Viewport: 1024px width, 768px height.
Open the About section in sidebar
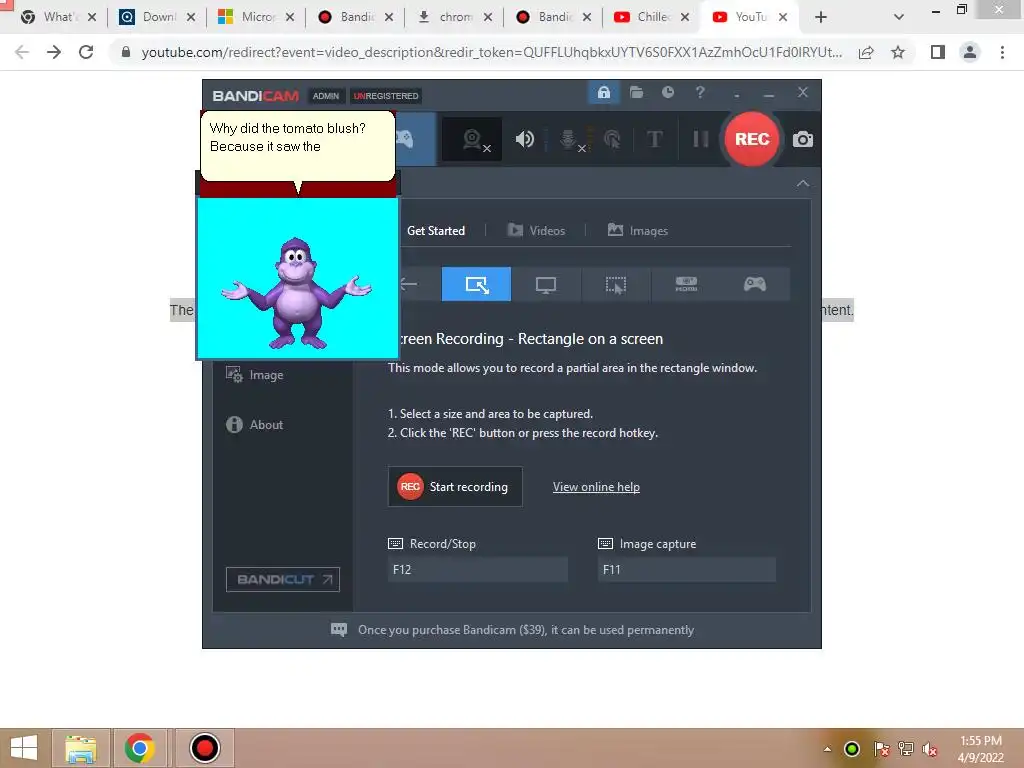tap(255, 424)
